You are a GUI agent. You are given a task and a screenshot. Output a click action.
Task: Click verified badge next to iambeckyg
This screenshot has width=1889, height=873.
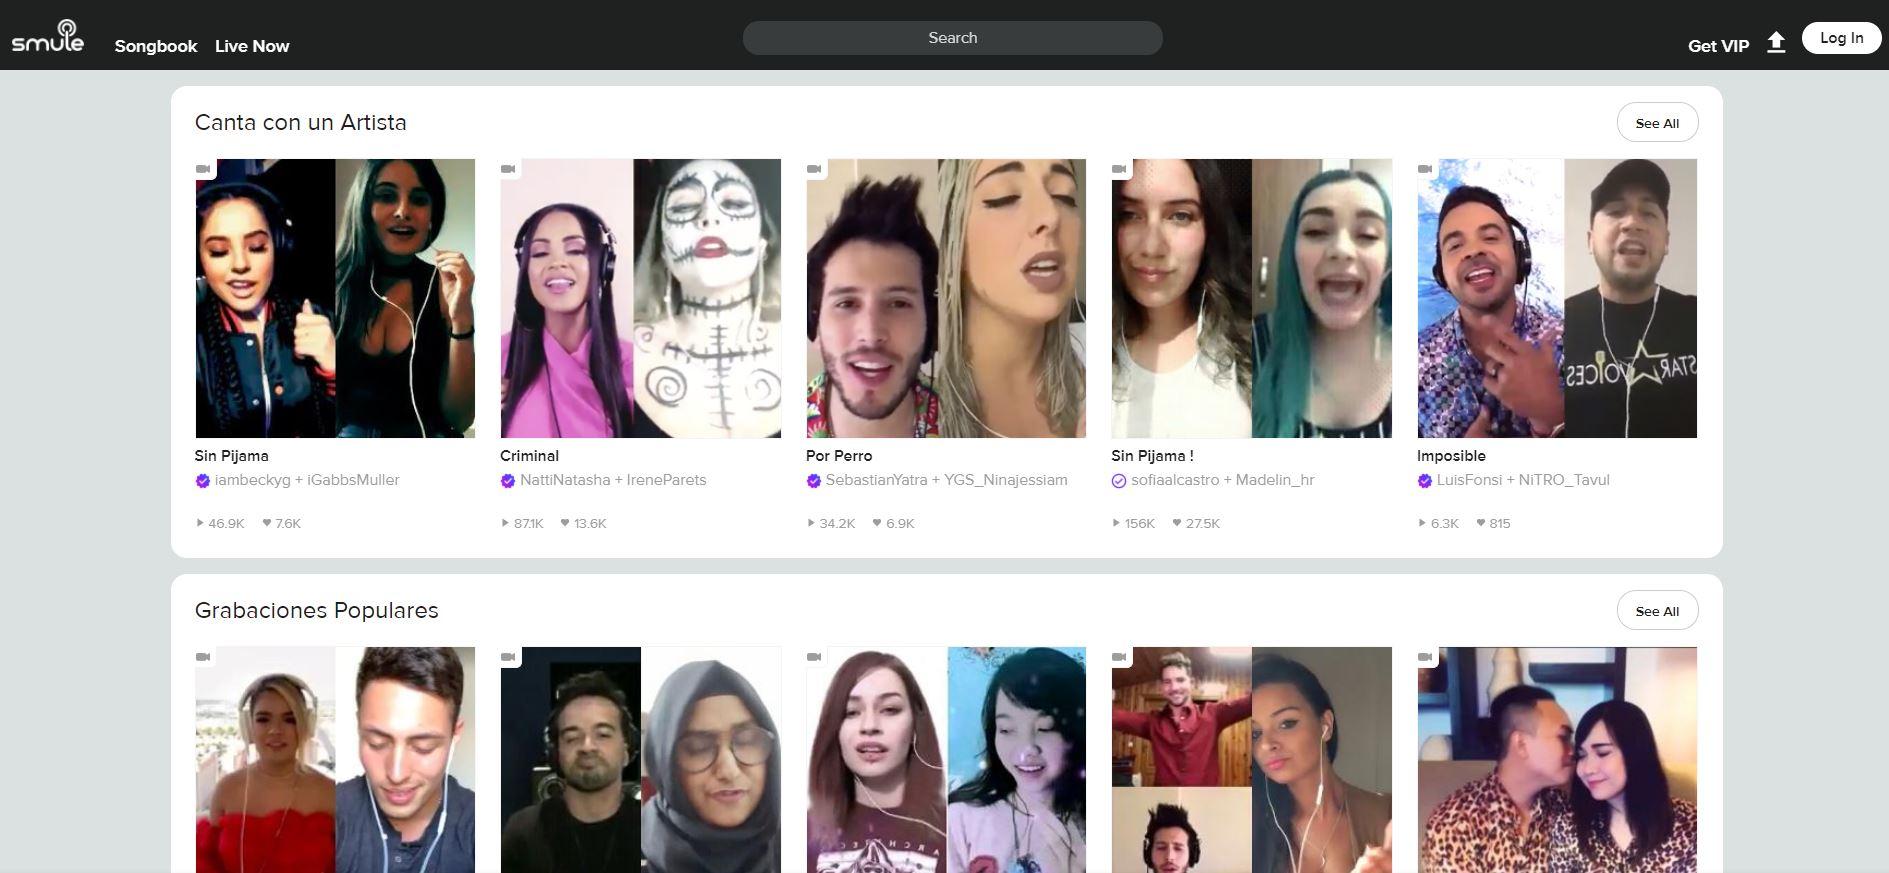point(203,481)
